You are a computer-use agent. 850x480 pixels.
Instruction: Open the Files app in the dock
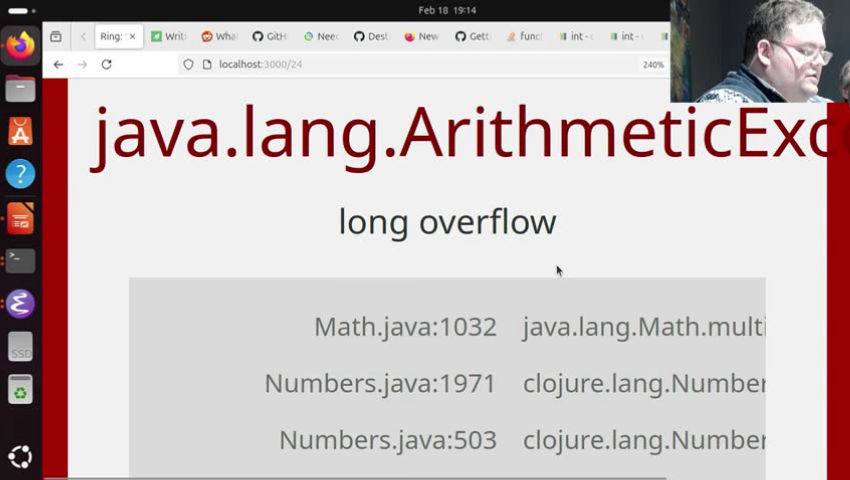pos(20,88)
